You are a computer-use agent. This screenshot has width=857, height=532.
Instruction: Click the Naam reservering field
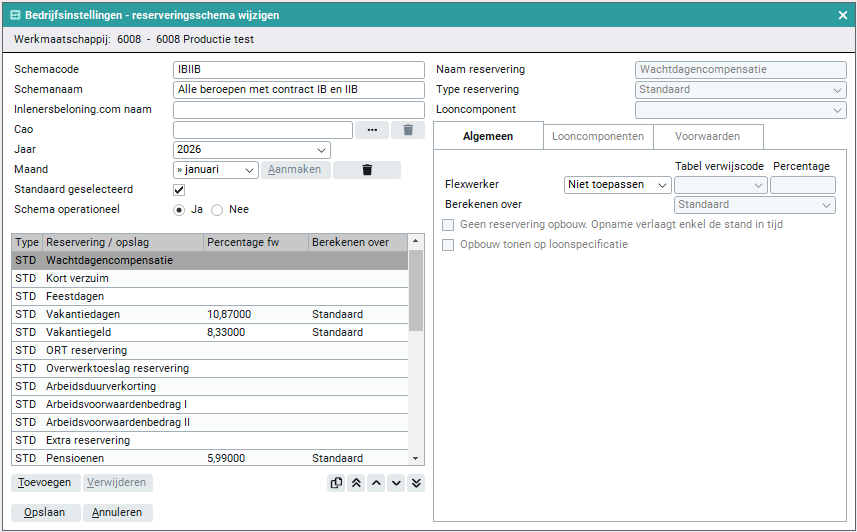(x=741, y=70)
